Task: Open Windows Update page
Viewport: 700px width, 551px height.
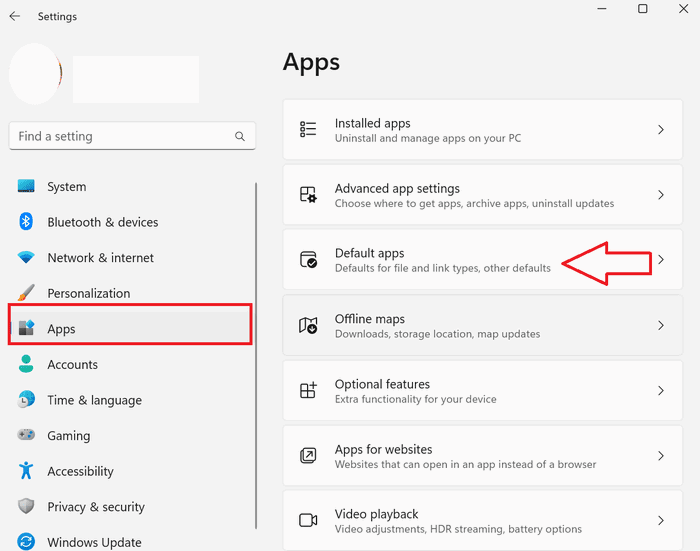Action: click(130, 542)
